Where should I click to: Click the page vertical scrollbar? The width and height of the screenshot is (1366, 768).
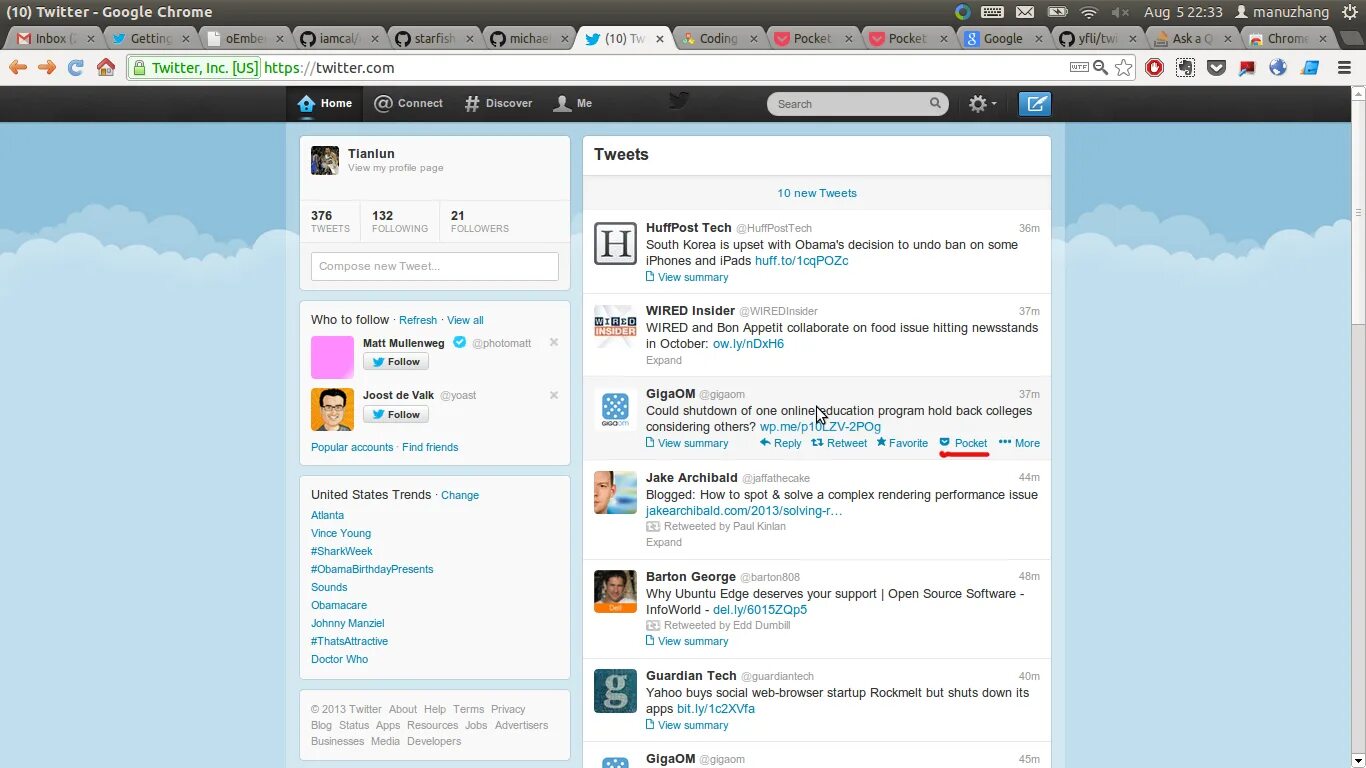pos(1358,210)
